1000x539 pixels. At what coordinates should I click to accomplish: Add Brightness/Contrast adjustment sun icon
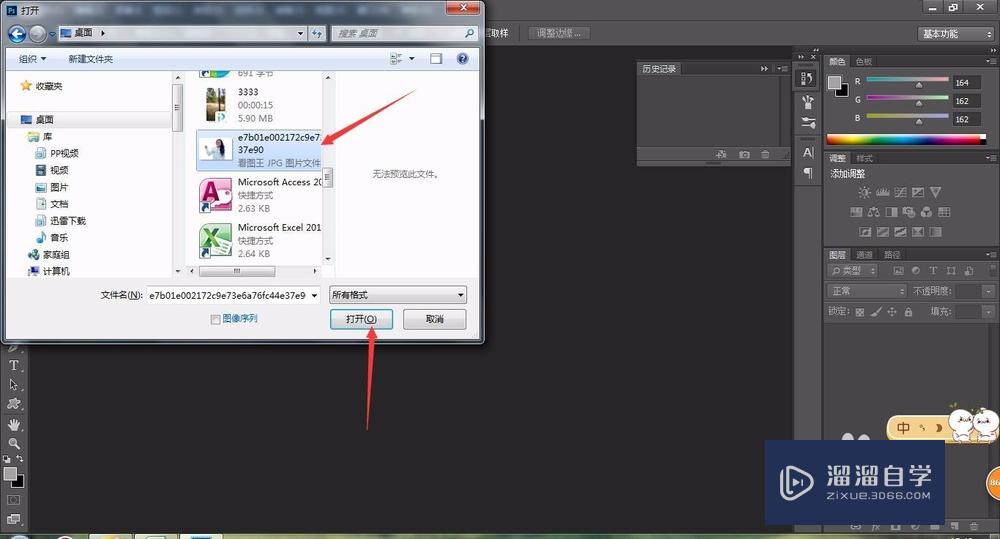point(864,192)
